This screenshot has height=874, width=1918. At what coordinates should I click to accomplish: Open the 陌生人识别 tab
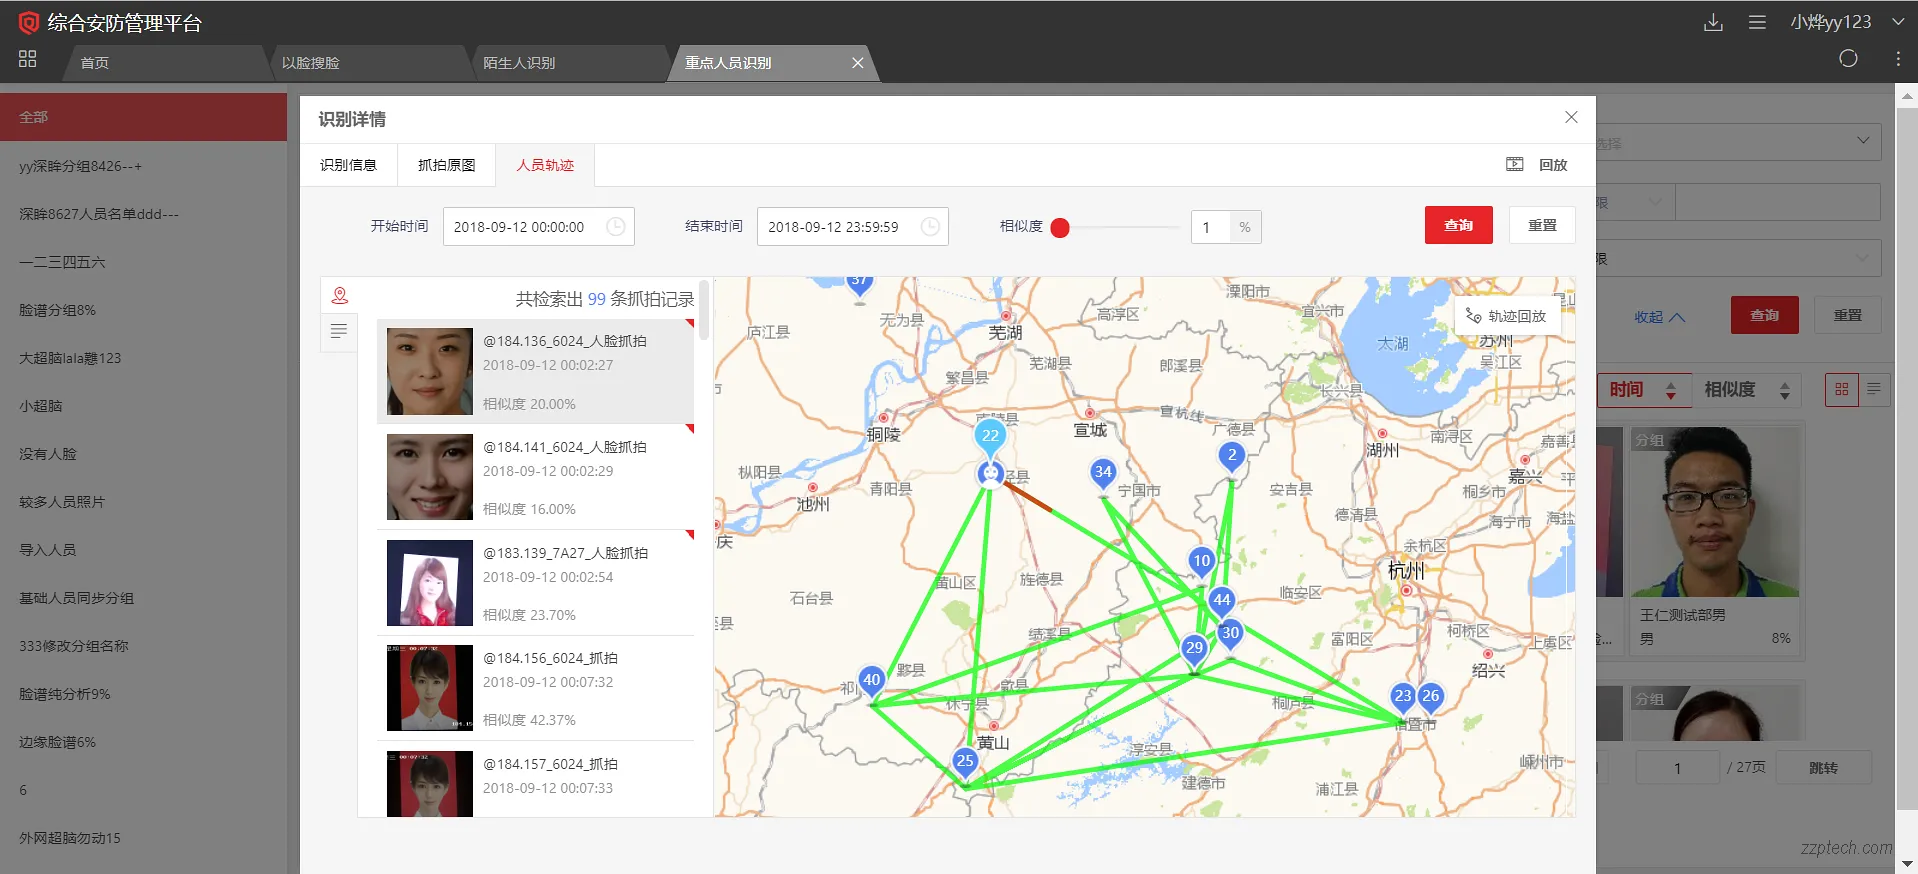[519, 63]
